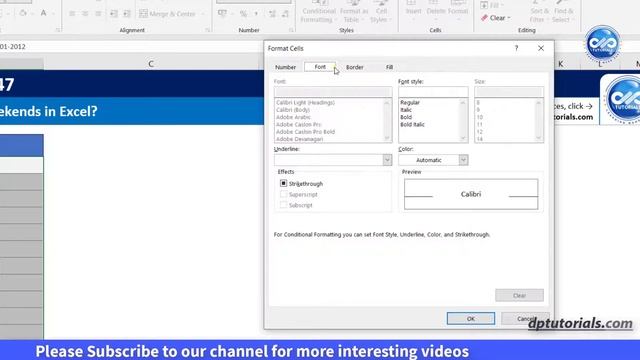Click the Increase Indent icon
This screenshot has height=360, width=640.
127,14
